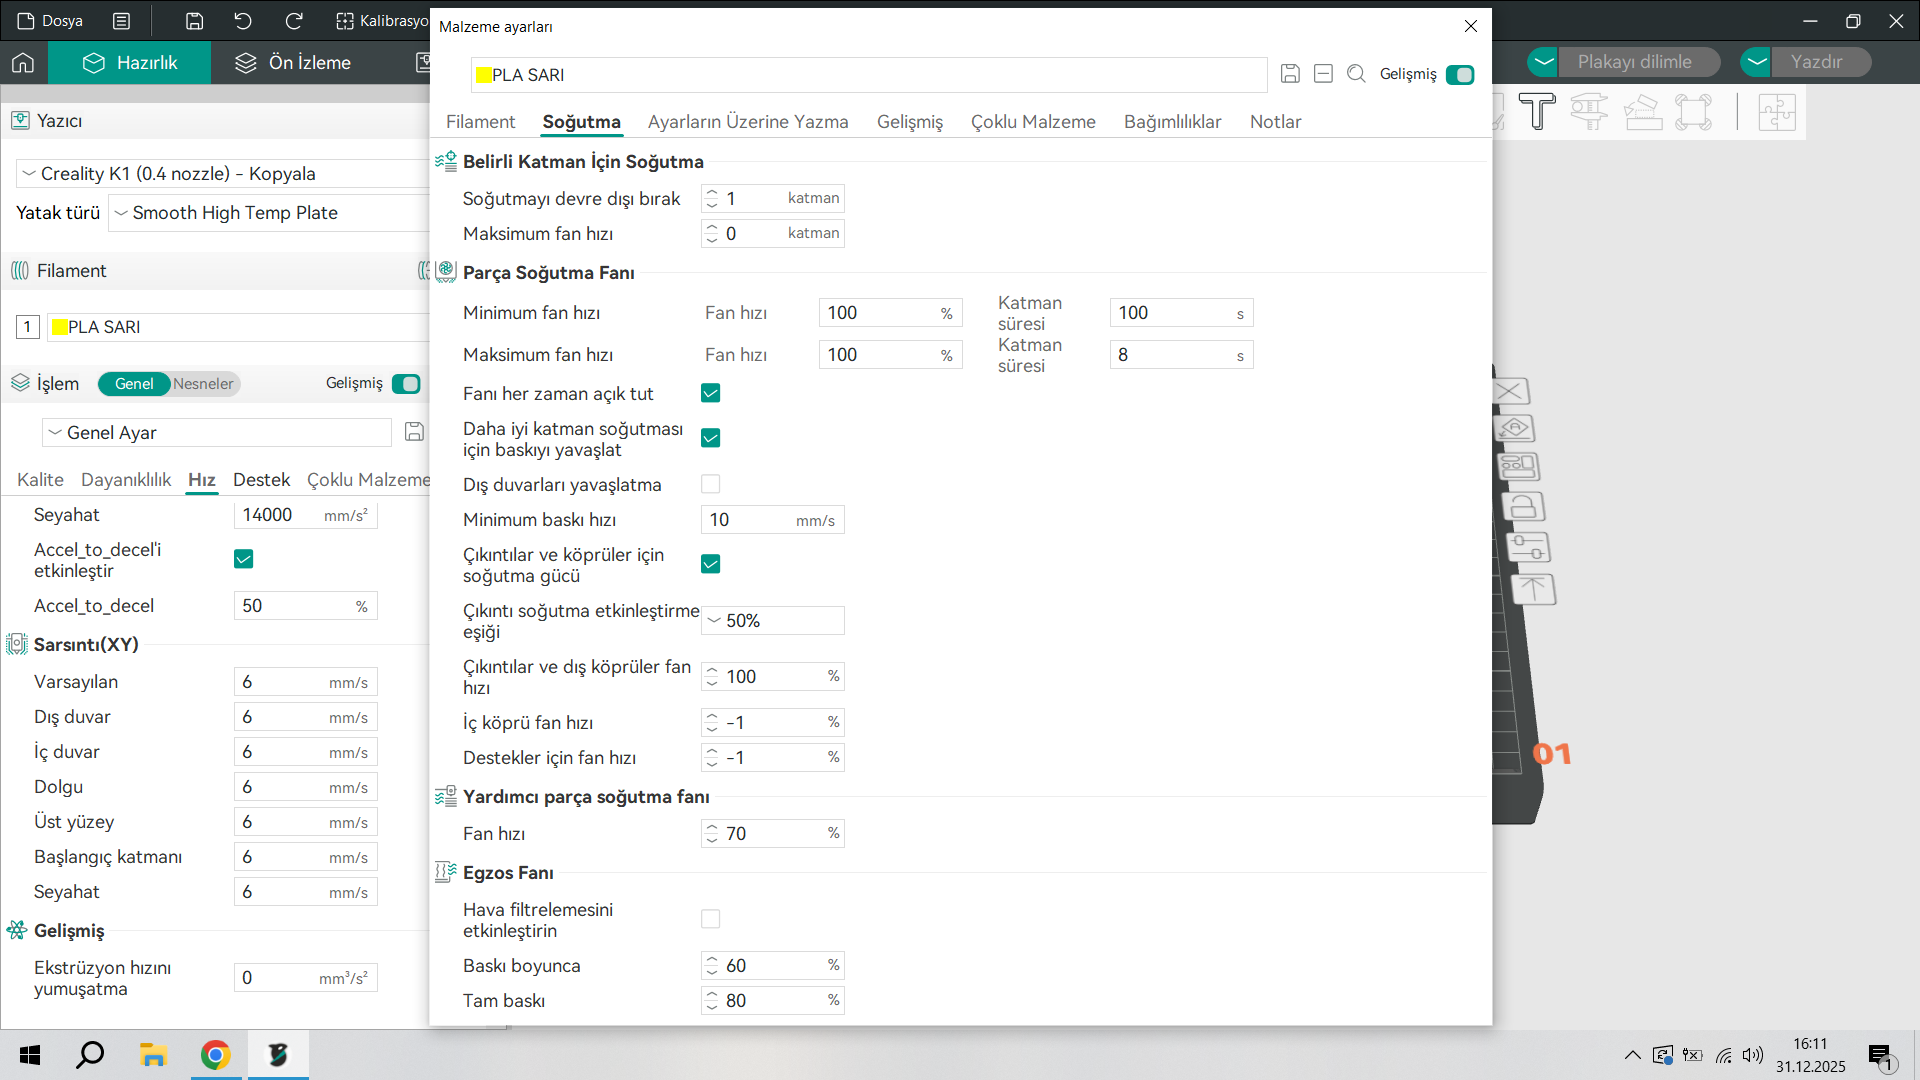Open the Genel Ayar preset dropdown
The image size is (1920, 1080).
click(217, 433)
